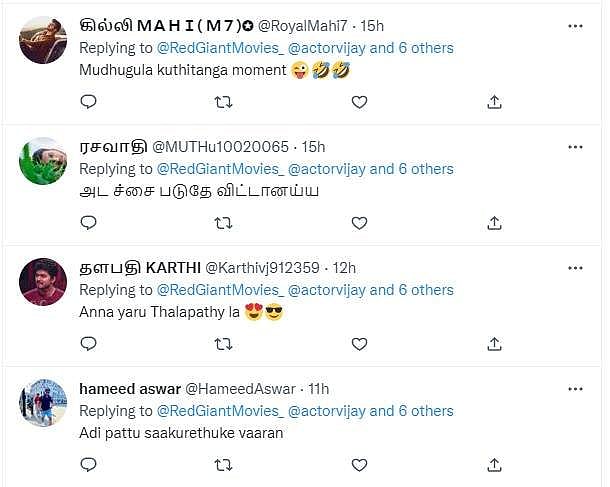Open more options for RoyalMahi7's tweet

[575, 26]
